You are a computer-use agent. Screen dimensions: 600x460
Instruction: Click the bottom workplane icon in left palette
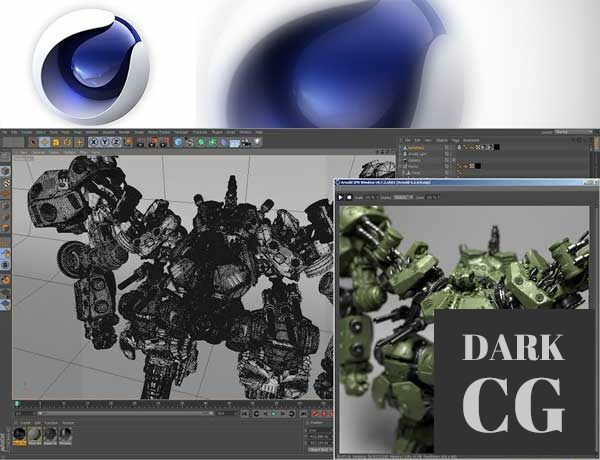click(x=5, y=305)
